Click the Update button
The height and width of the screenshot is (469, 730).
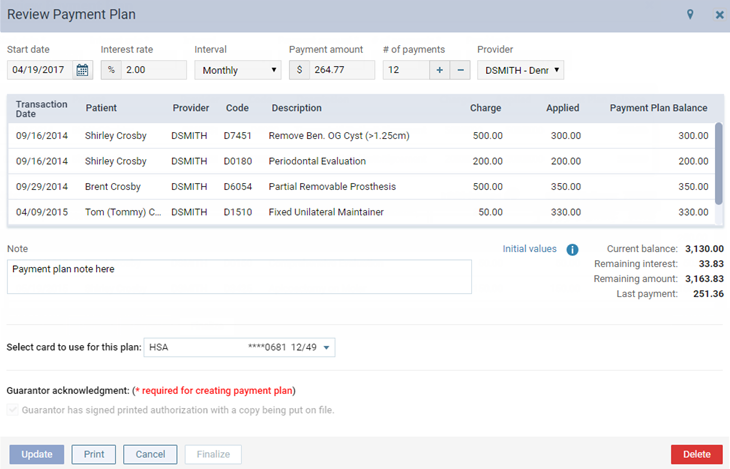click(37, 454)
